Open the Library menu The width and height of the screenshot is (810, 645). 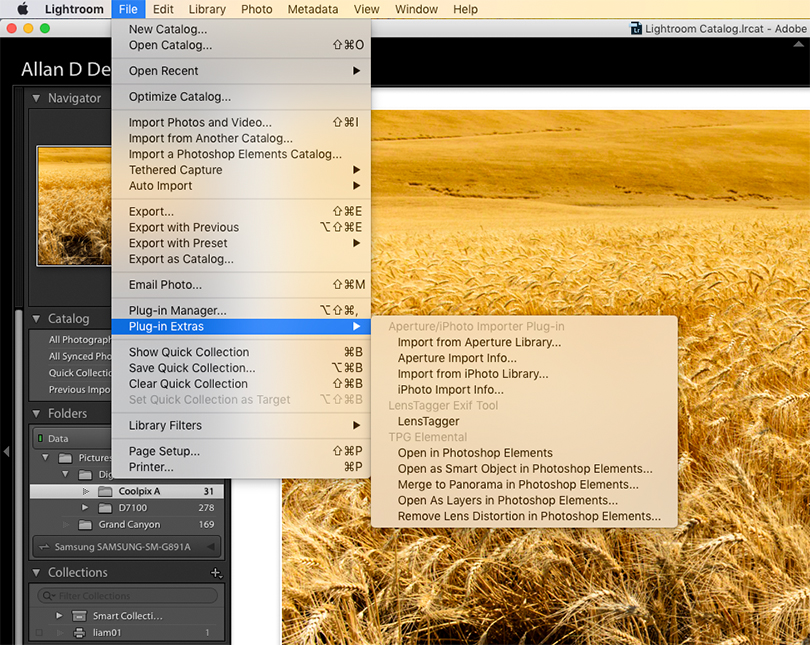click(x=207, y=9)
